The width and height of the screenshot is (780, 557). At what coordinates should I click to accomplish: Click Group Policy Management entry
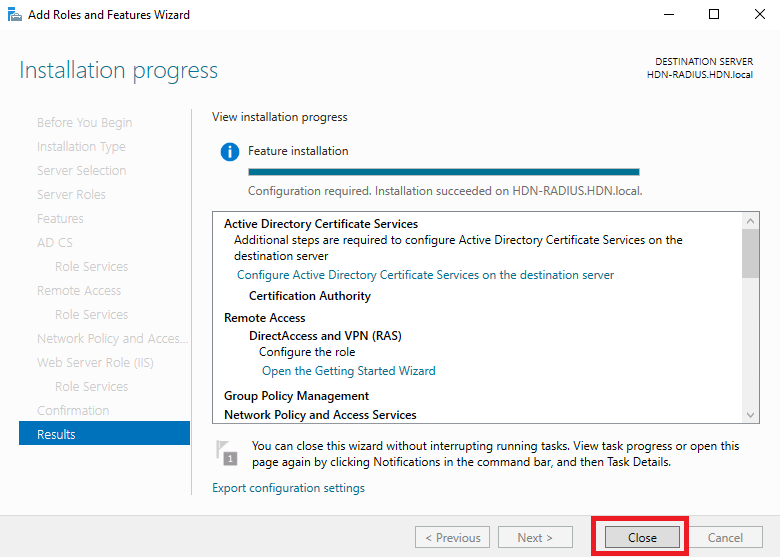tap(296, 396)
